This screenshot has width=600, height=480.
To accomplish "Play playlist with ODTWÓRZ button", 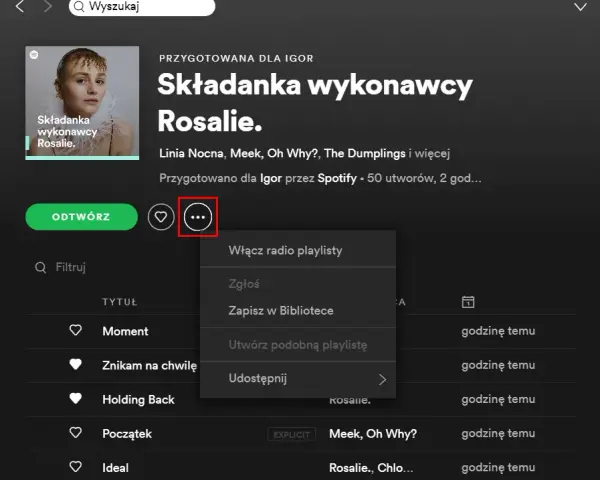I will 82,217.
